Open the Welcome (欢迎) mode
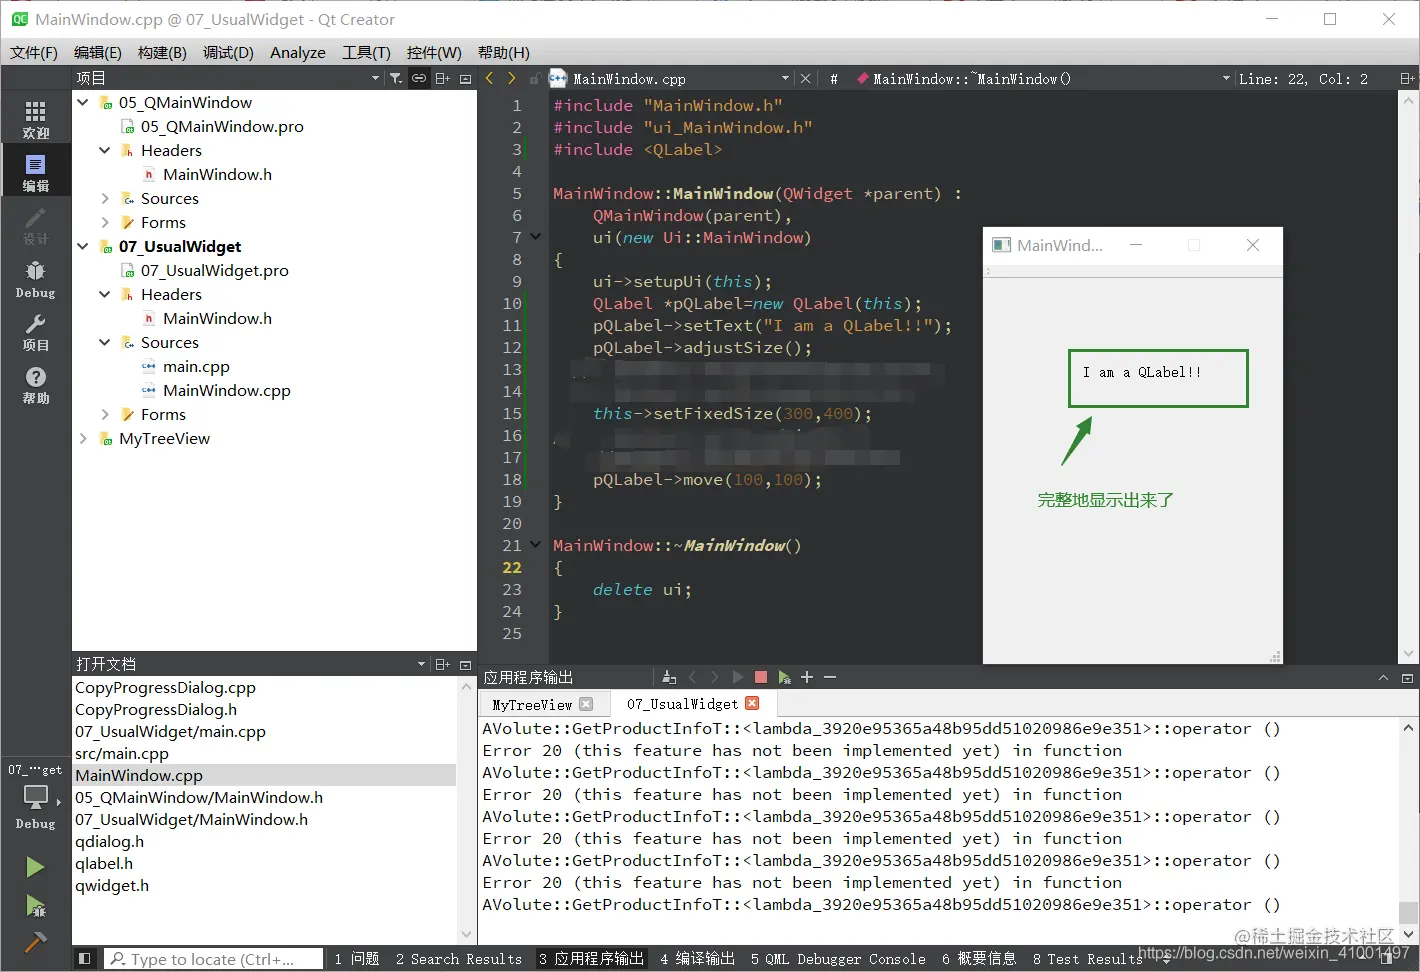Viewport: 1420px width, 972px height. (35, 119)
